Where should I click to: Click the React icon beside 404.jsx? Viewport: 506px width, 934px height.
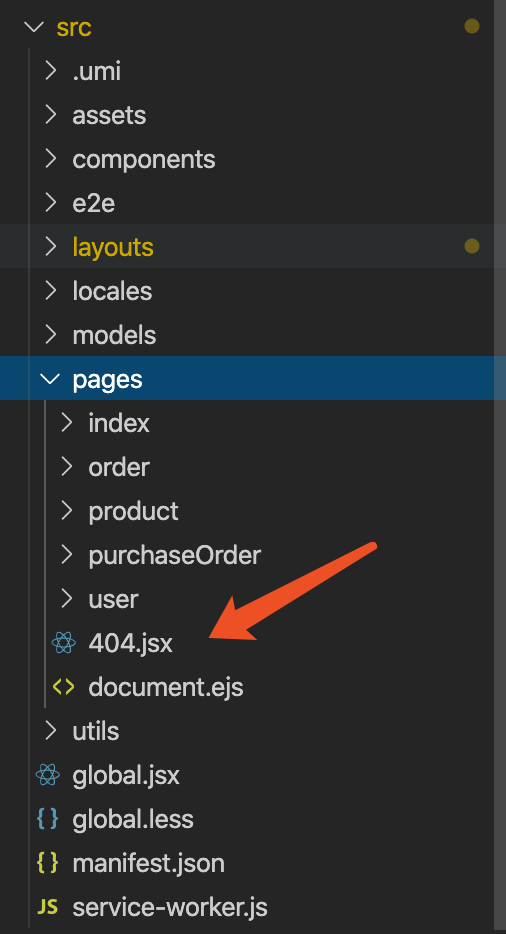[64, 643]
